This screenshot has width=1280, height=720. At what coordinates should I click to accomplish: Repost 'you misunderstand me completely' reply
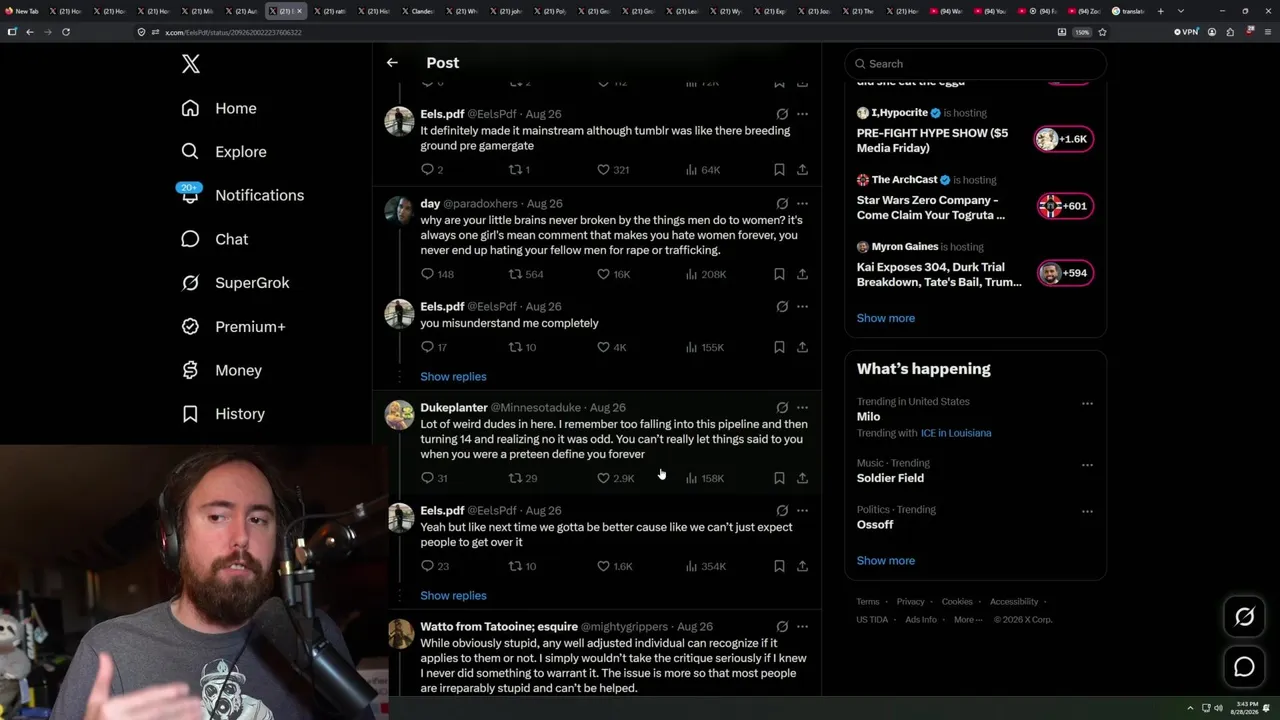click(522, 347)
